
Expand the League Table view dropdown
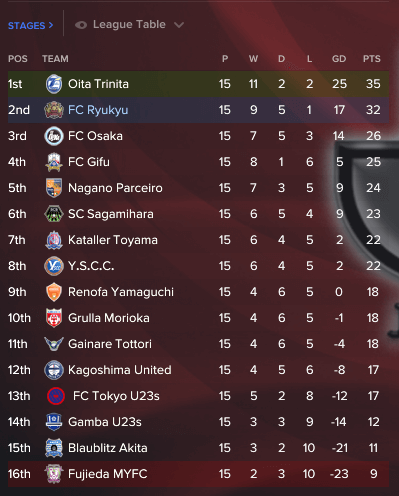(x=129, y=25)
